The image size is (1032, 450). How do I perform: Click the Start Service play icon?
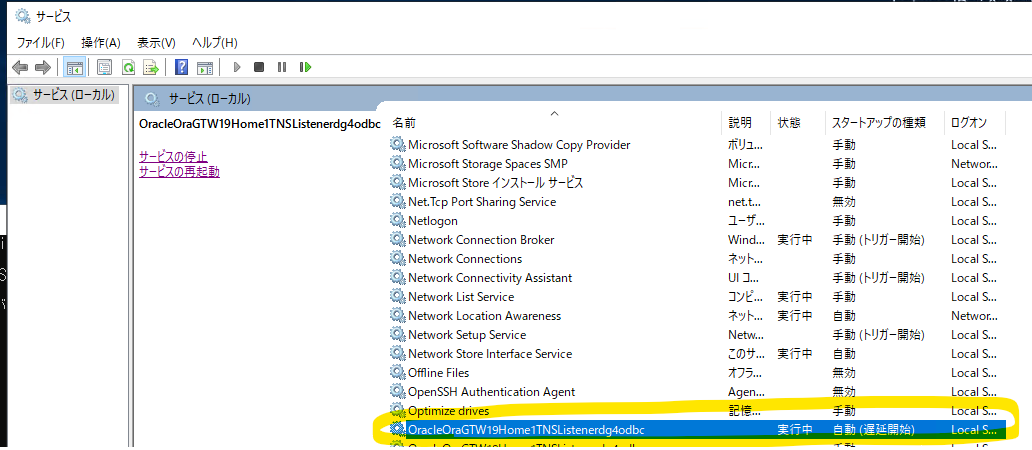coord(238,67)
